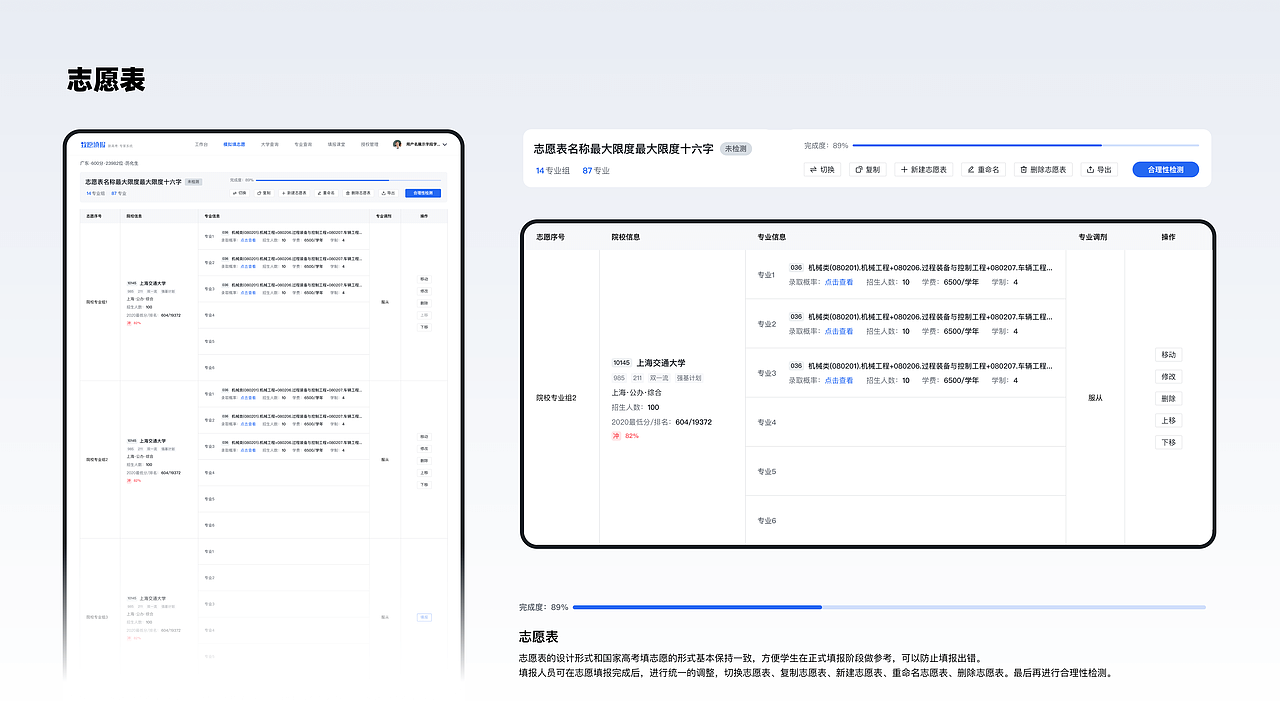Click 036 code tag in enlarged 专业1 row
The width and height of the screenshot is (1280, 720).
796,268
